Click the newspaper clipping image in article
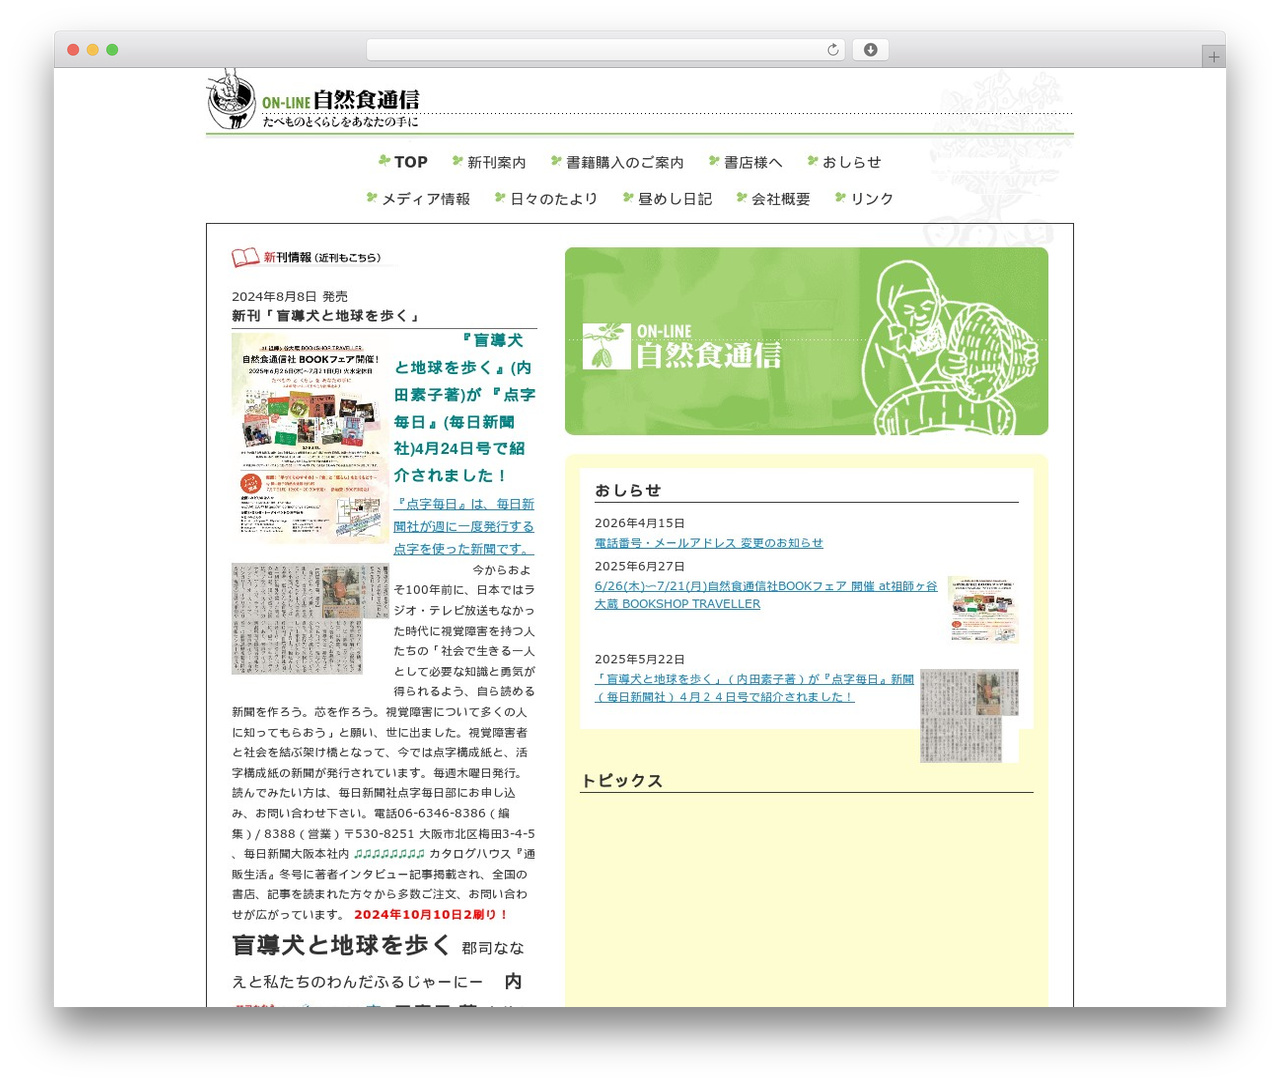This screenshot has height=1084, width=1280. 310,618
